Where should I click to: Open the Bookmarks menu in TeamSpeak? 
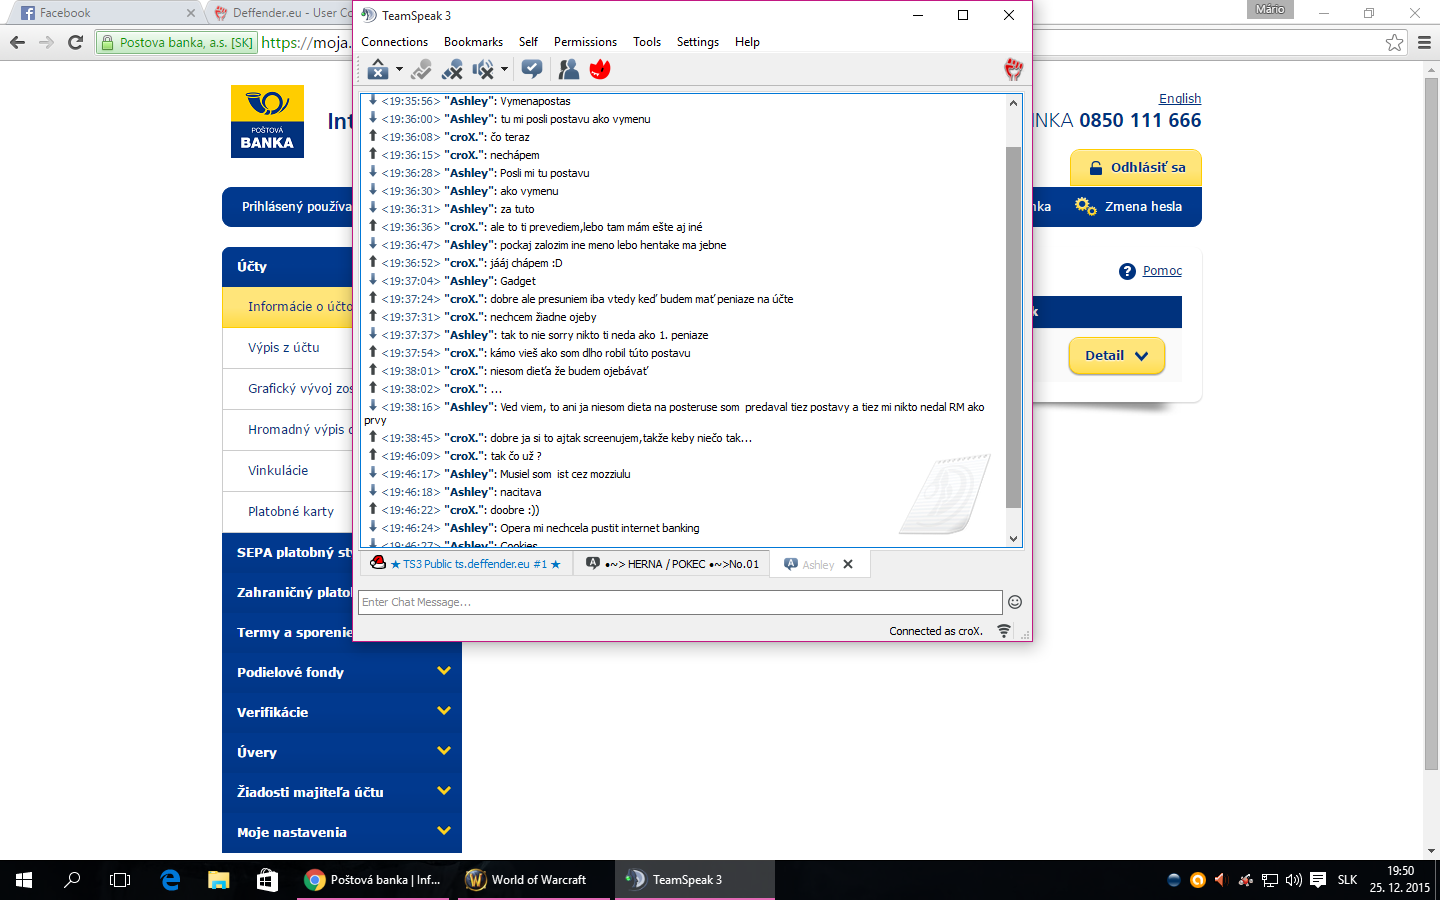pos(473,42)
